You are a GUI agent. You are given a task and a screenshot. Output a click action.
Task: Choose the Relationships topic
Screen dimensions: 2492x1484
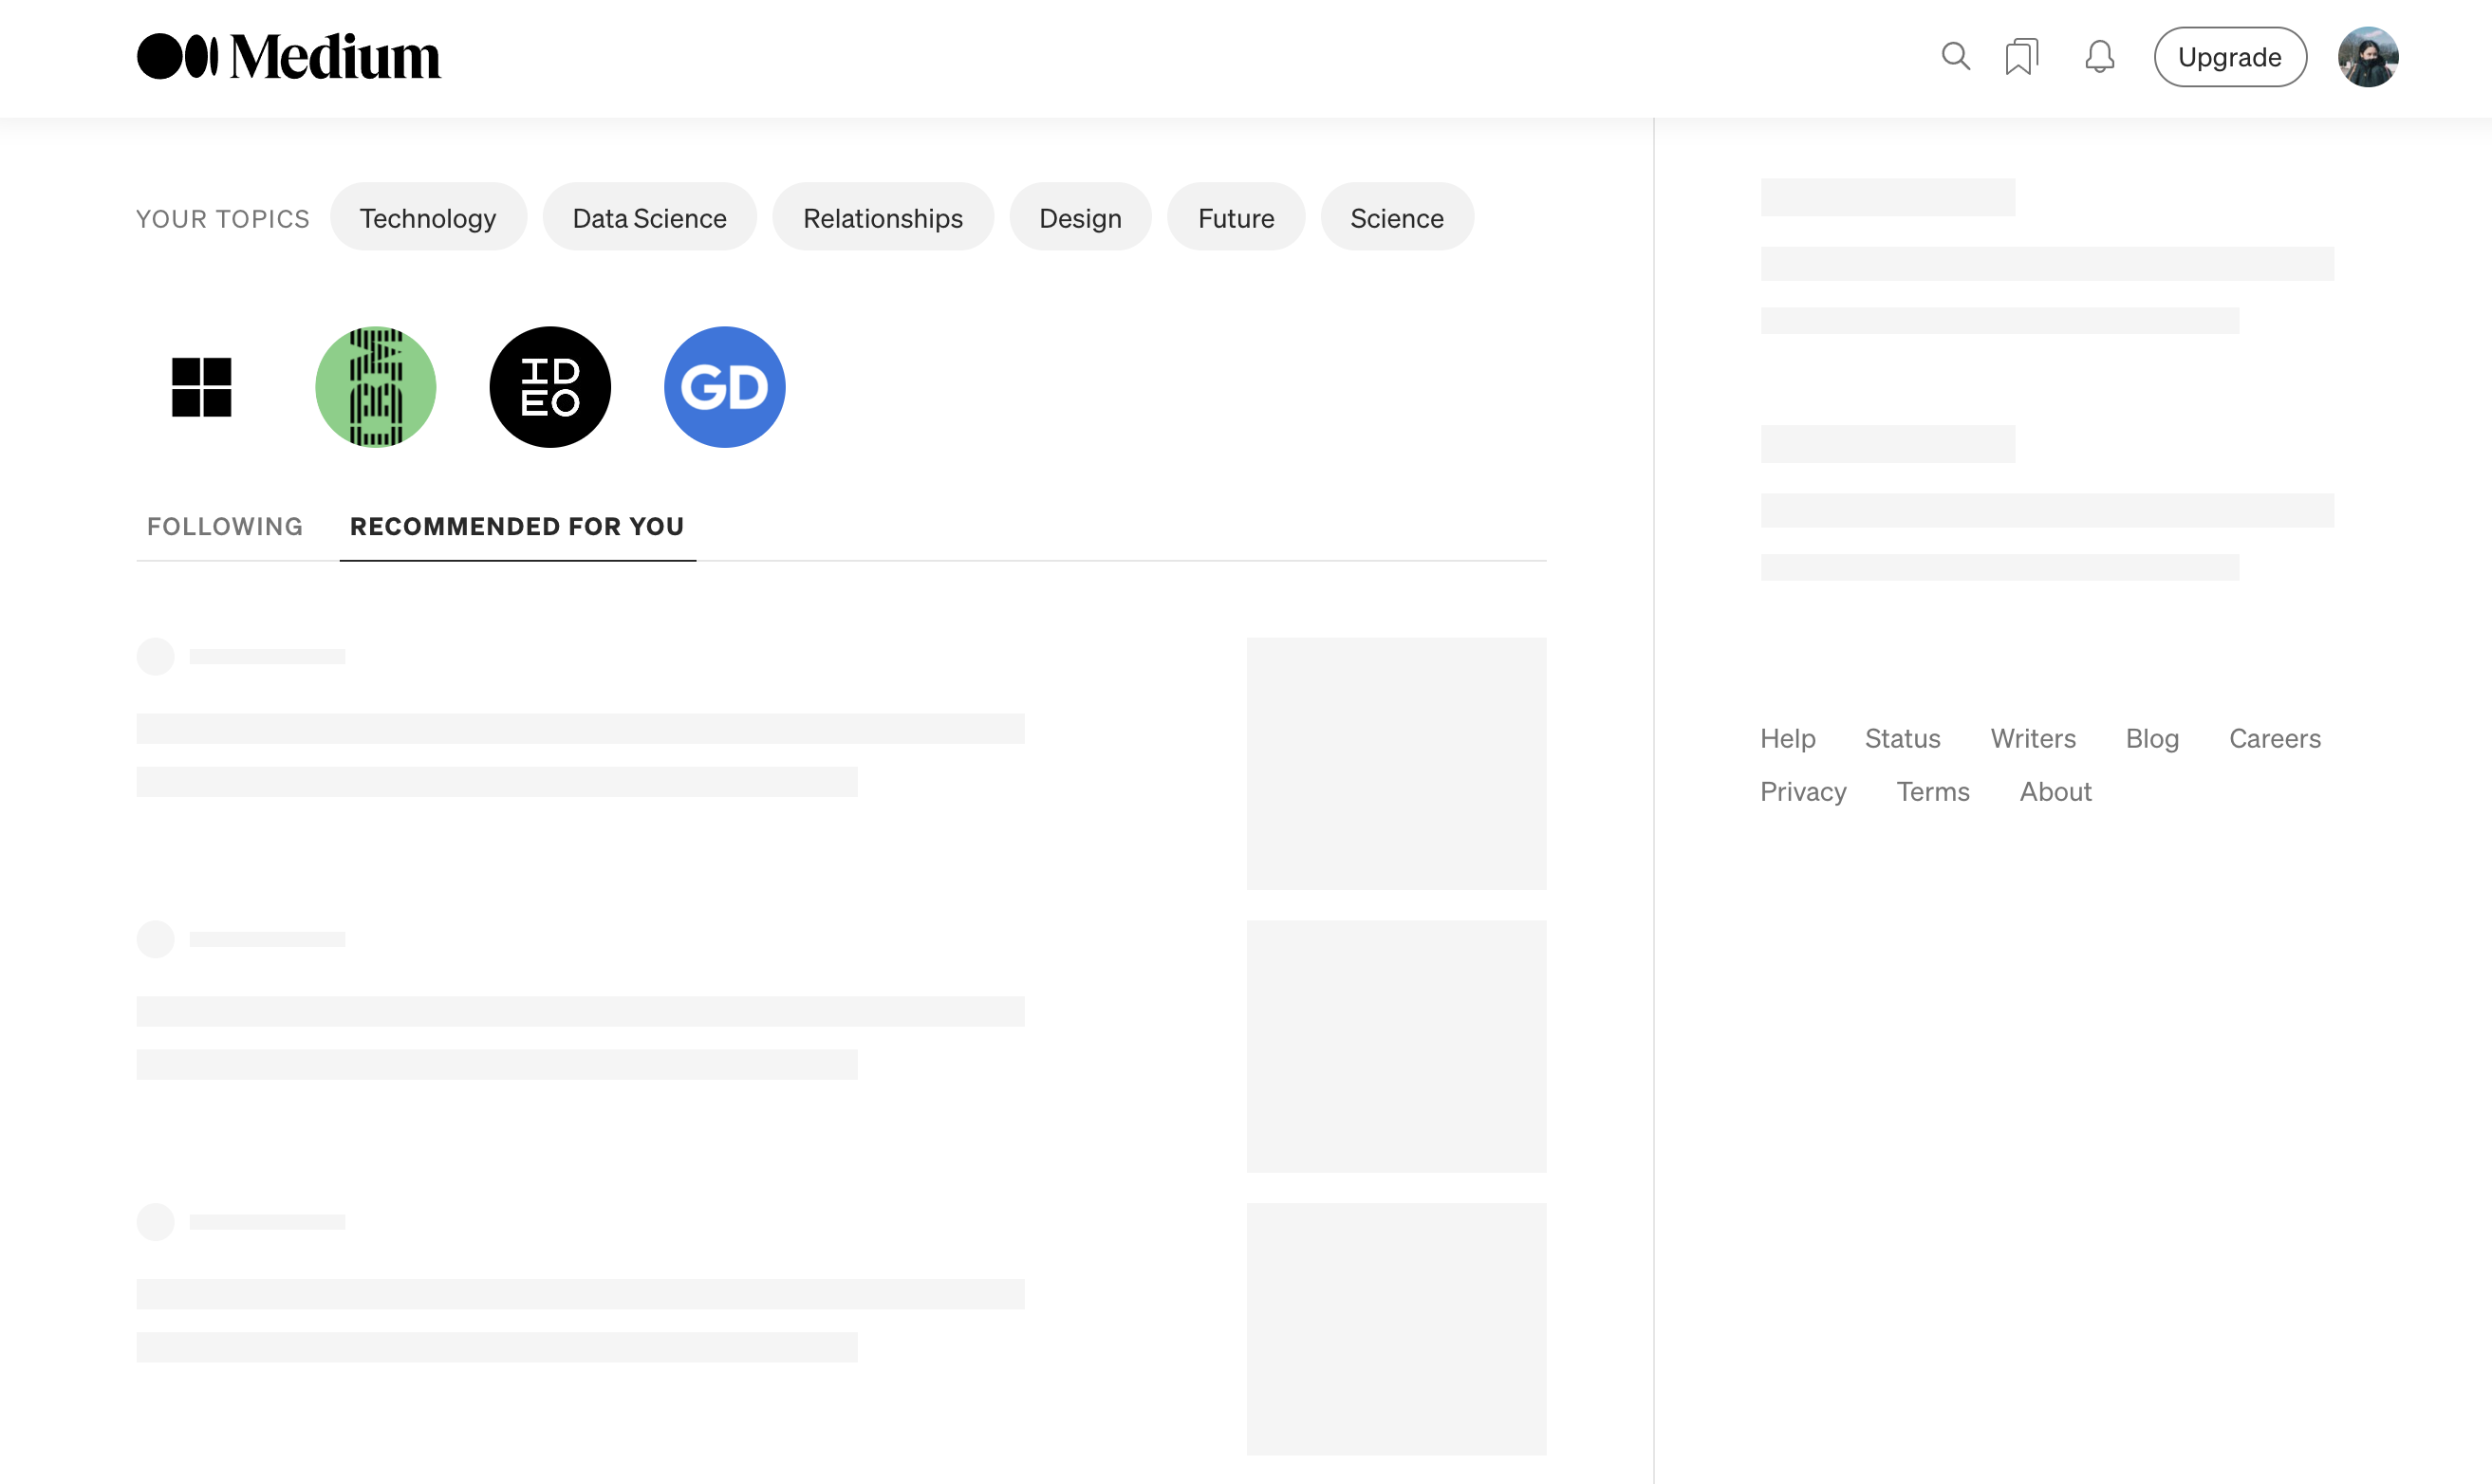882,218
